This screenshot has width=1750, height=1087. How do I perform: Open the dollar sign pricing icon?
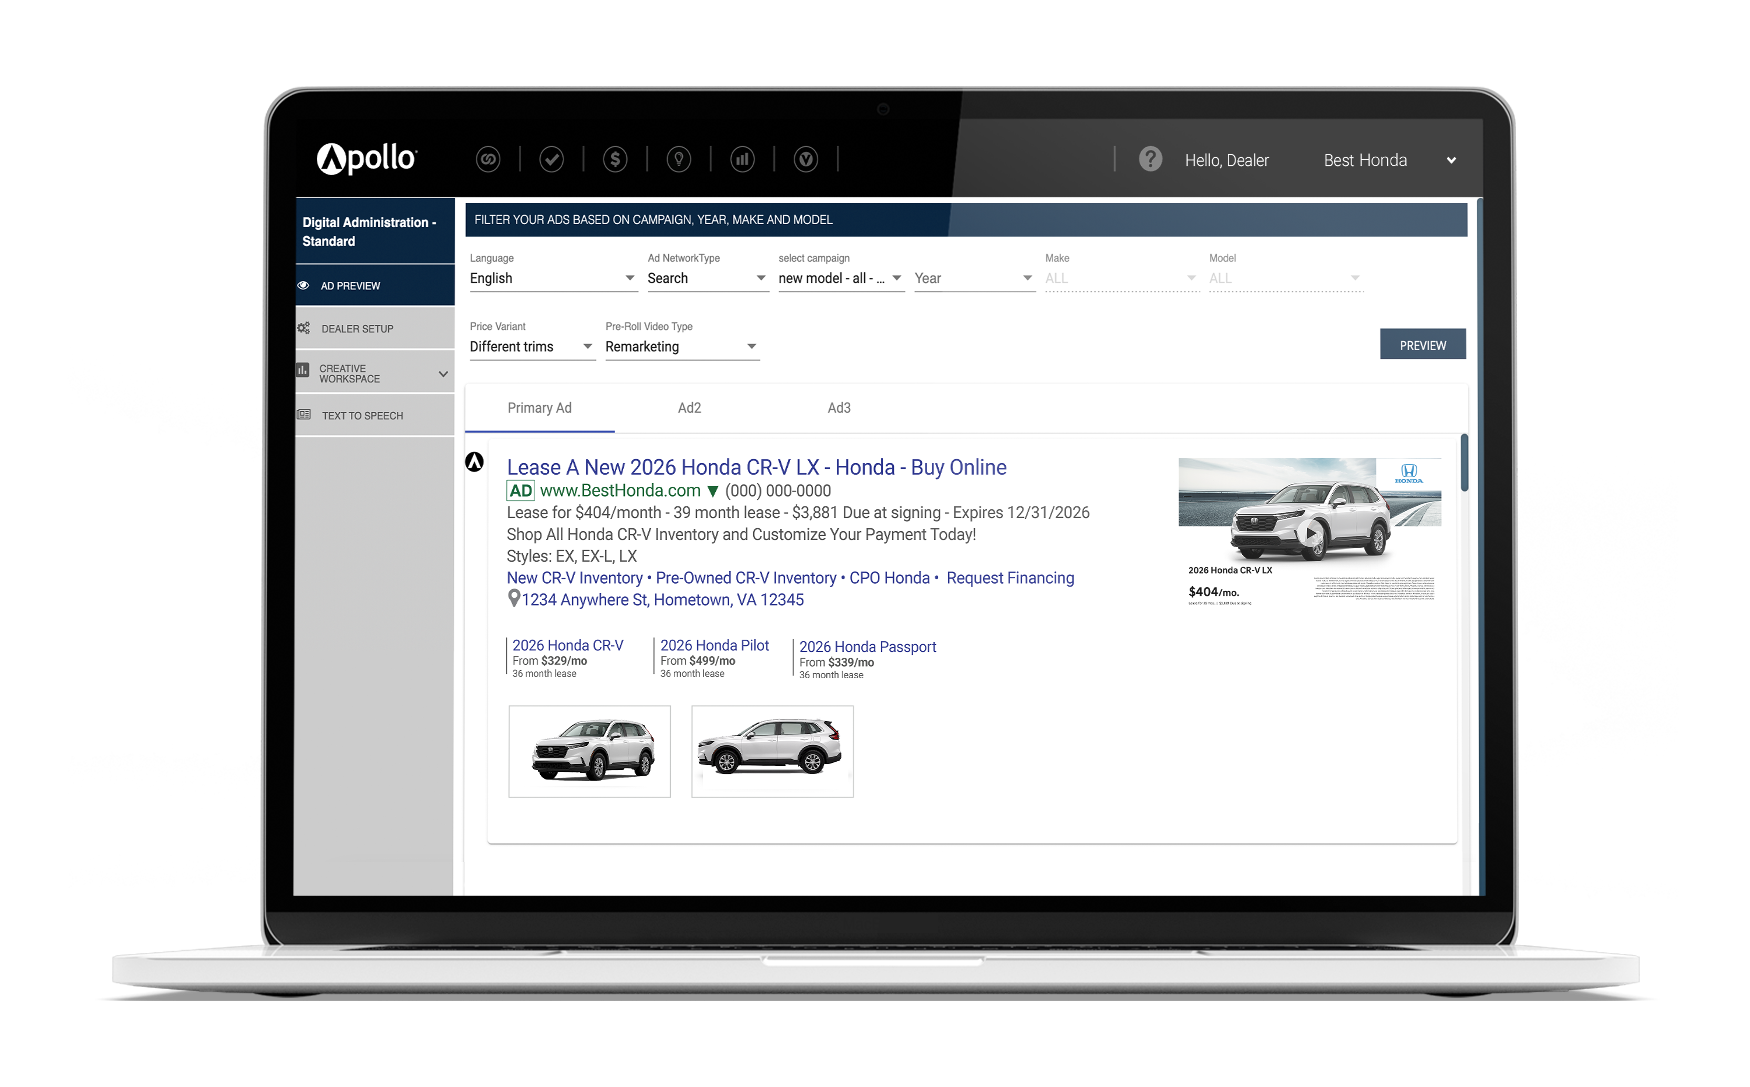pos(615,159)
